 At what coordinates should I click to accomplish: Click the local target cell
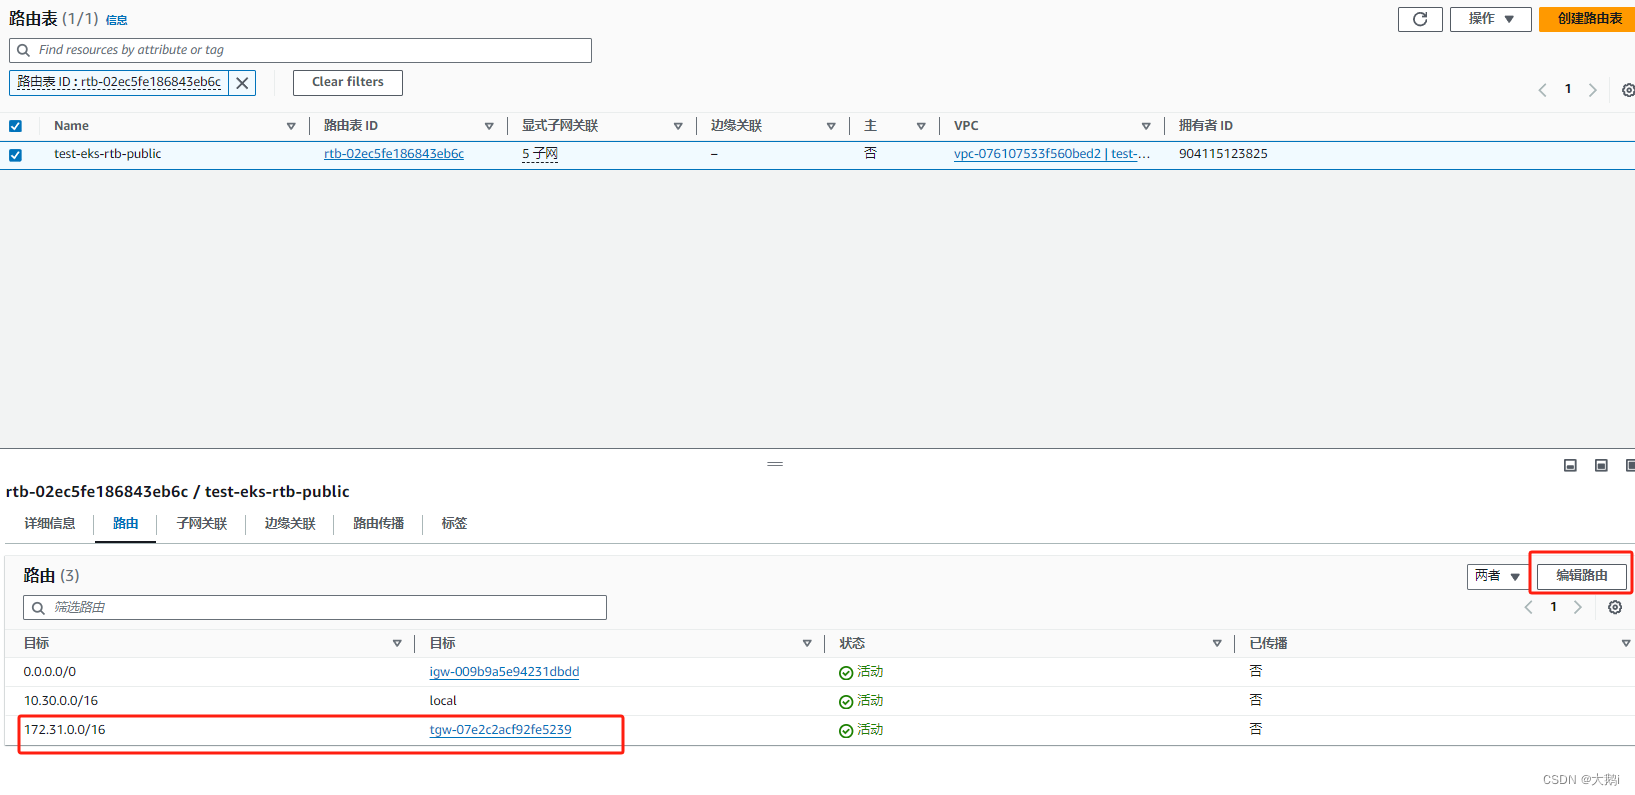443,701
